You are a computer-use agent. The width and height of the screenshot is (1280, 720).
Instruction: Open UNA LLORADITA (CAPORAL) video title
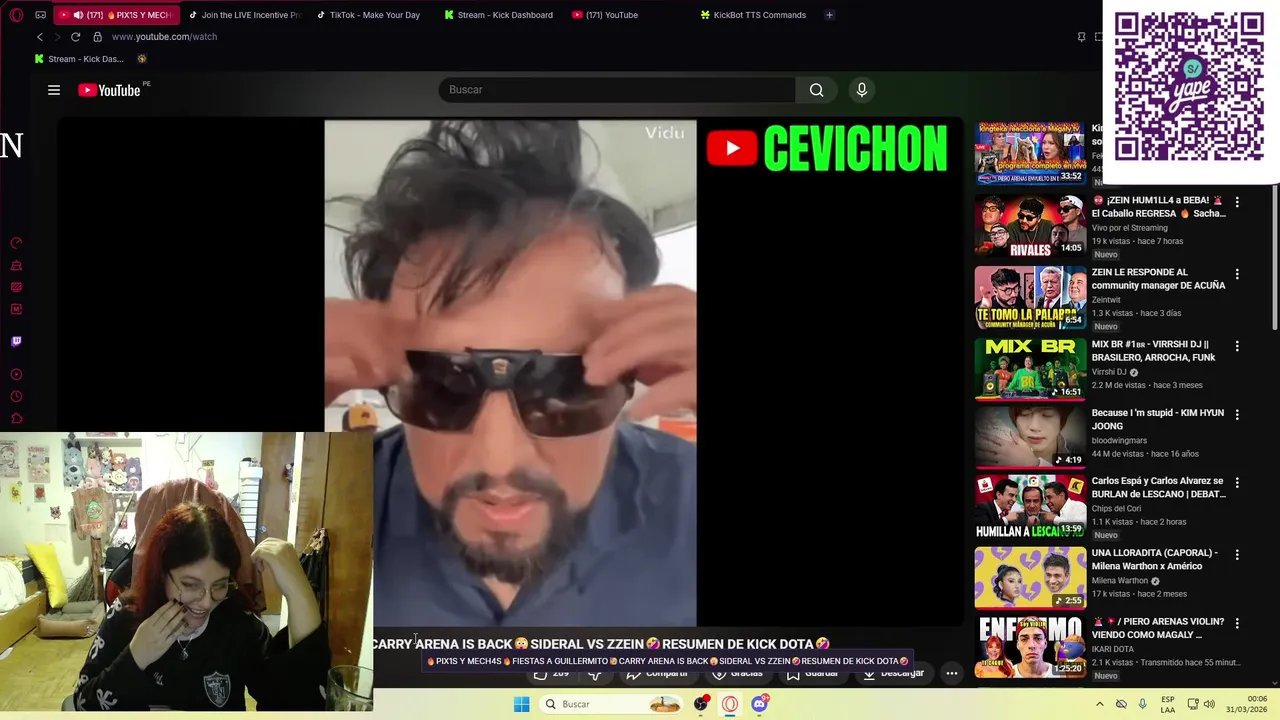click(1154, 559)
